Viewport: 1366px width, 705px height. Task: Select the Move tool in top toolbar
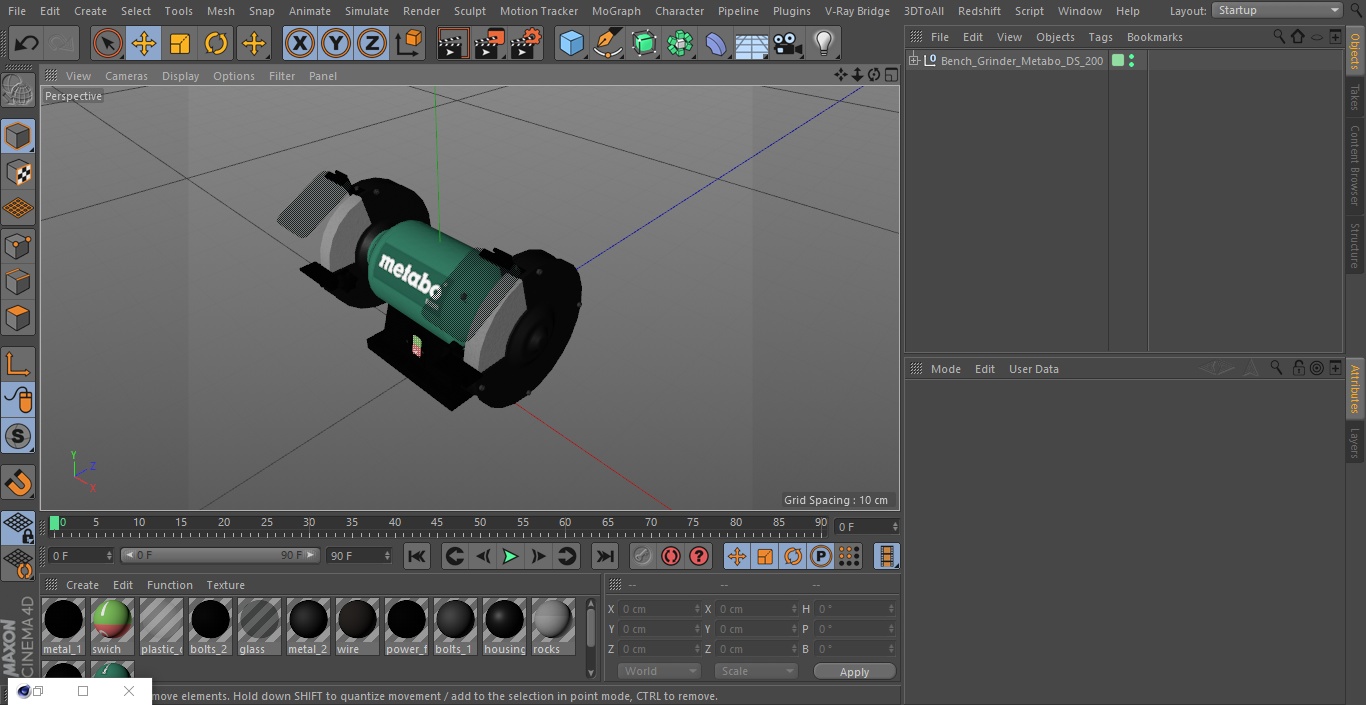coord(144,44)
